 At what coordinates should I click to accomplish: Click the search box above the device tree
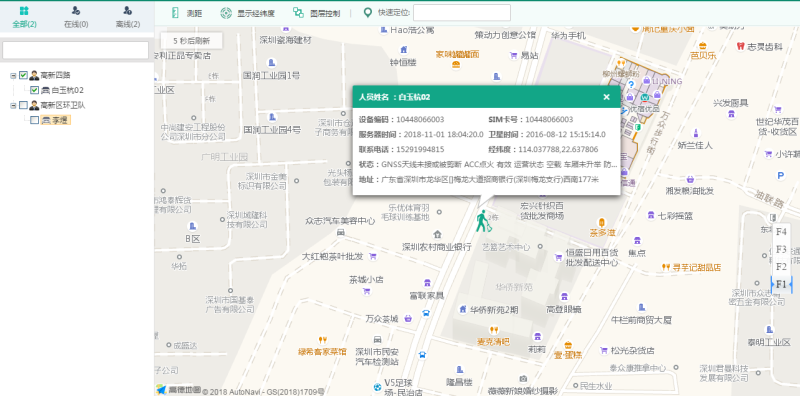click(76, 50)
